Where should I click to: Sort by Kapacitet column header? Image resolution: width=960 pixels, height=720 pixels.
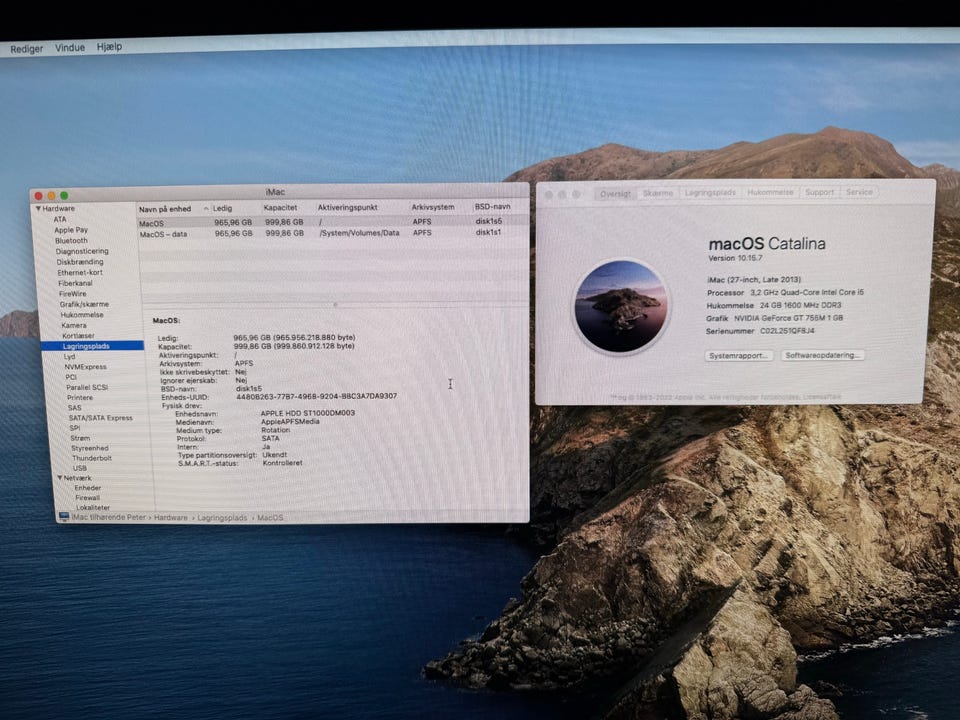(280, 208)
